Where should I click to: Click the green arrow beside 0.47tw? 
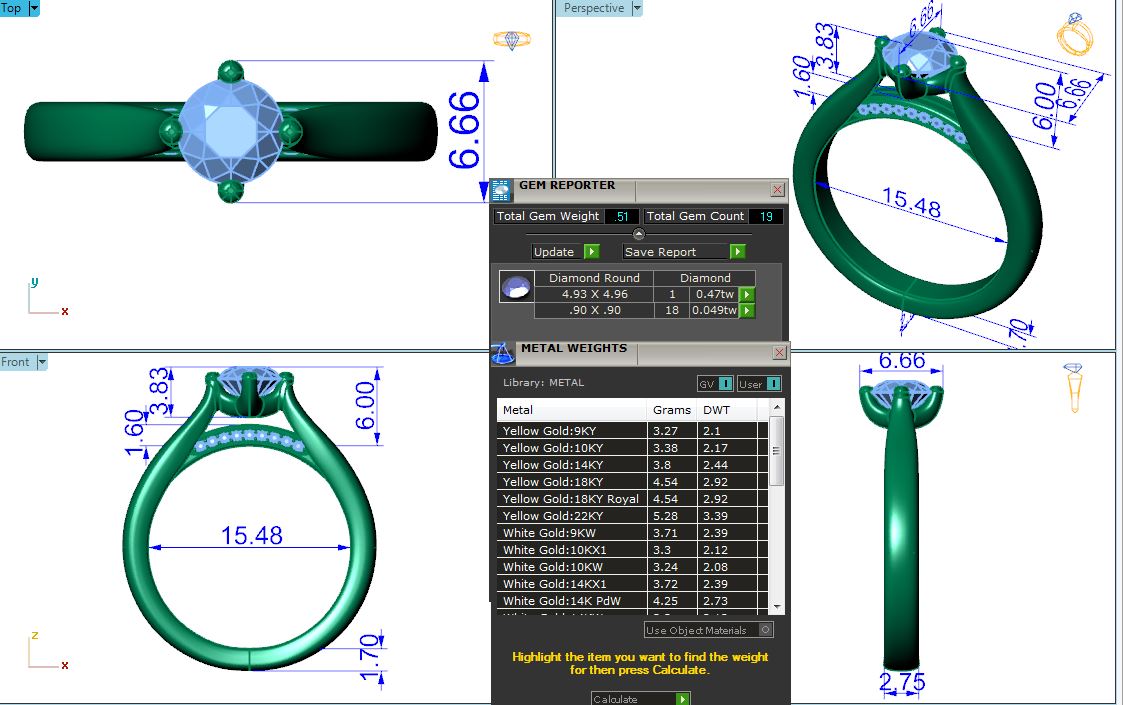pyautogui.click(x=746, y=295)
